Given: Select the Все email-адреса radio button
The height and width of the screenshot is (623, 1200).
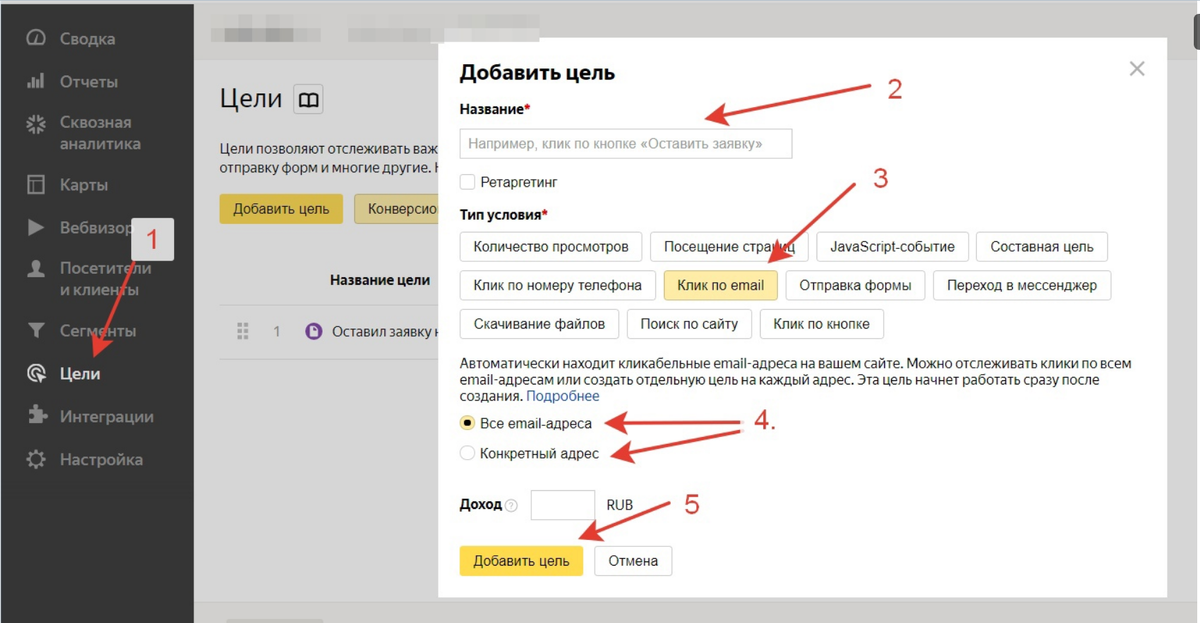Looking at the screenshot, I should pos(467,423).
